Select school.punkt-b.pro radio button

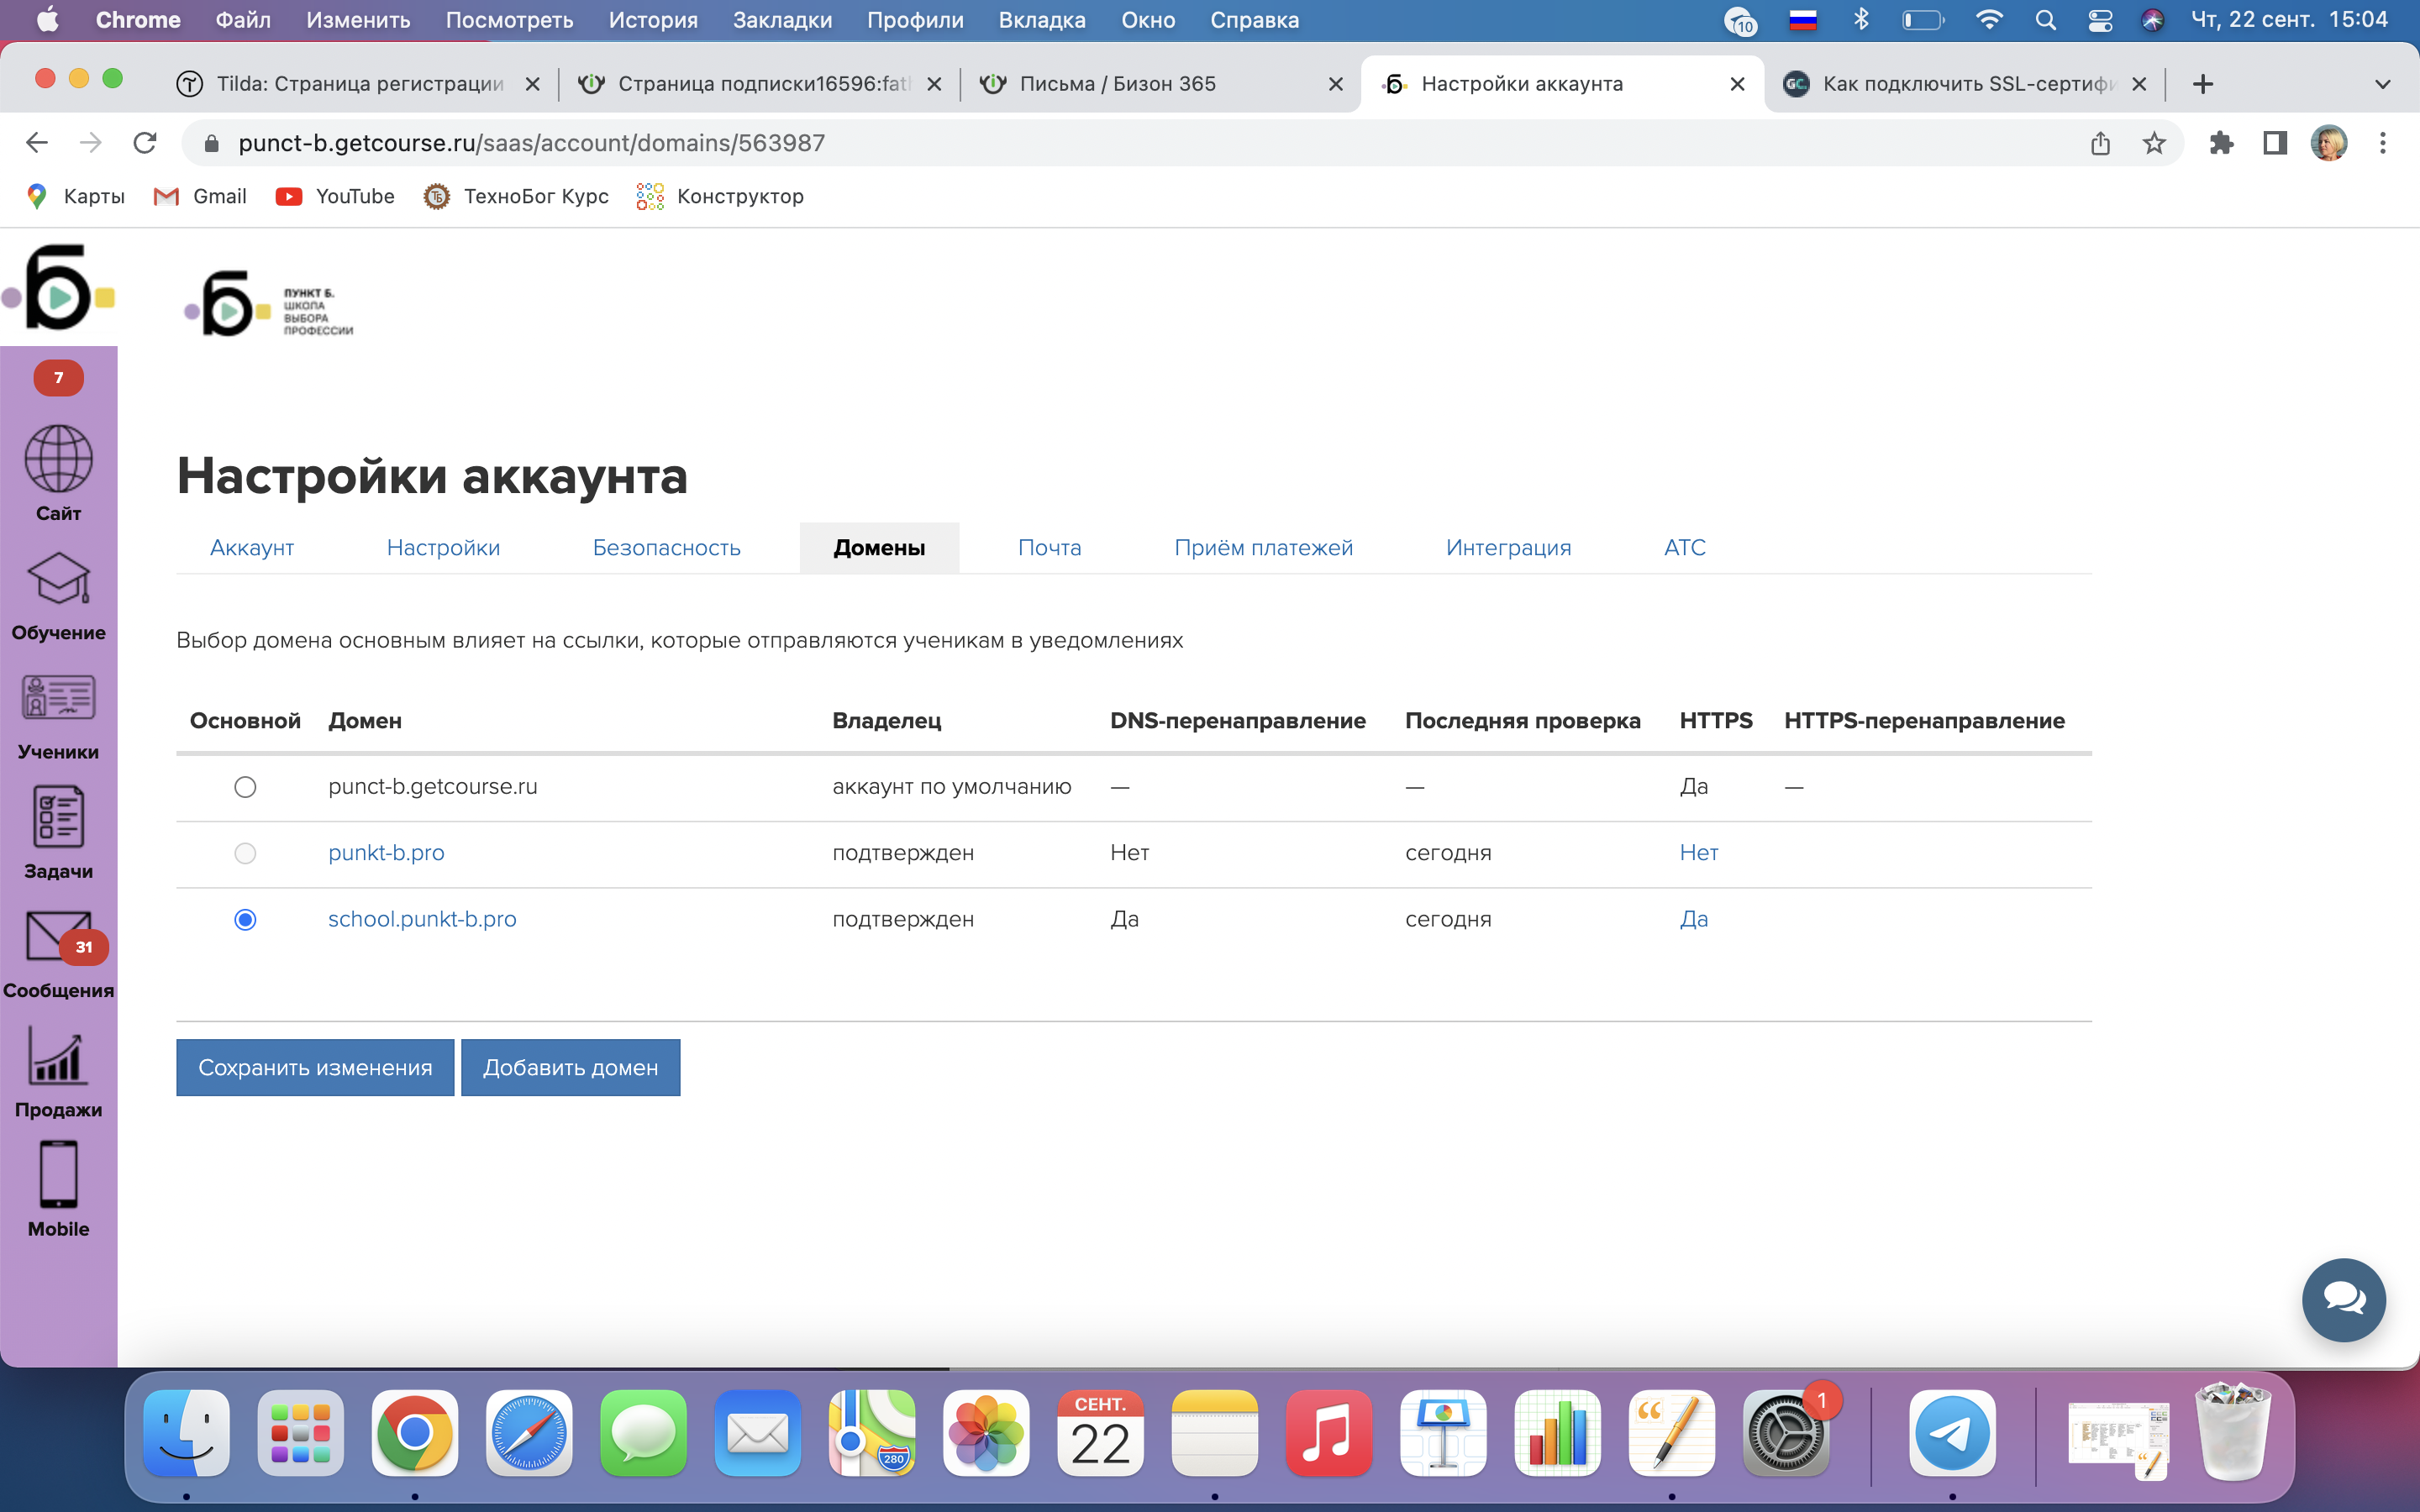245,919
